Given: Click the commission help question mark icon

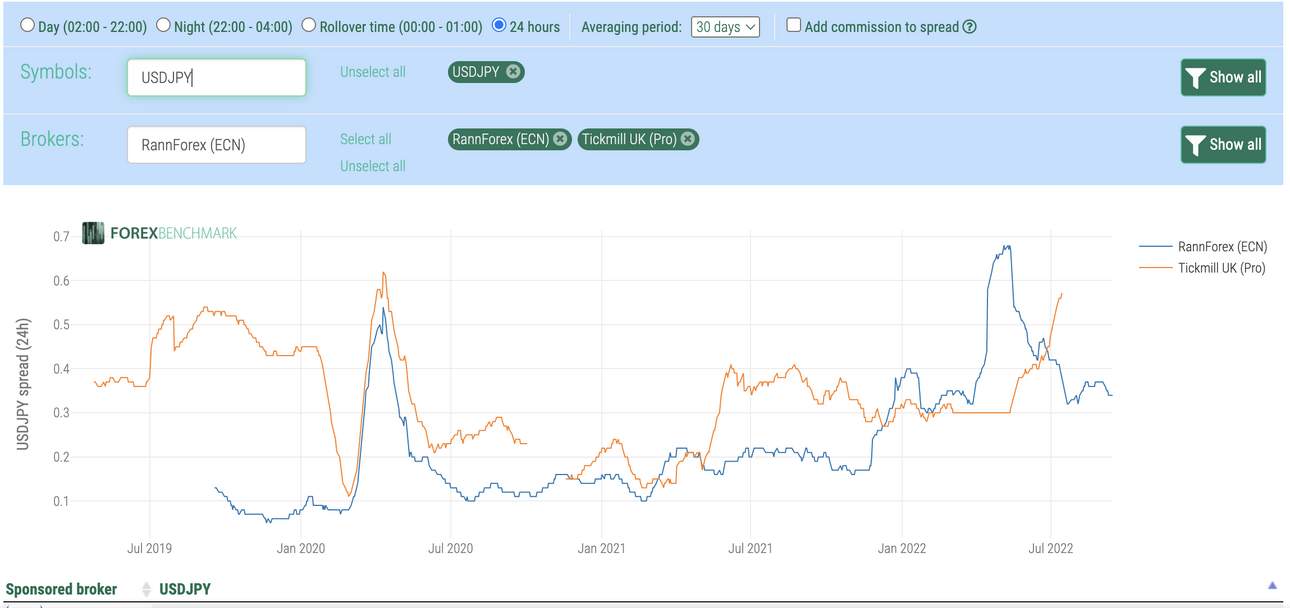Looking at the screenshot, I should [969, 27].
